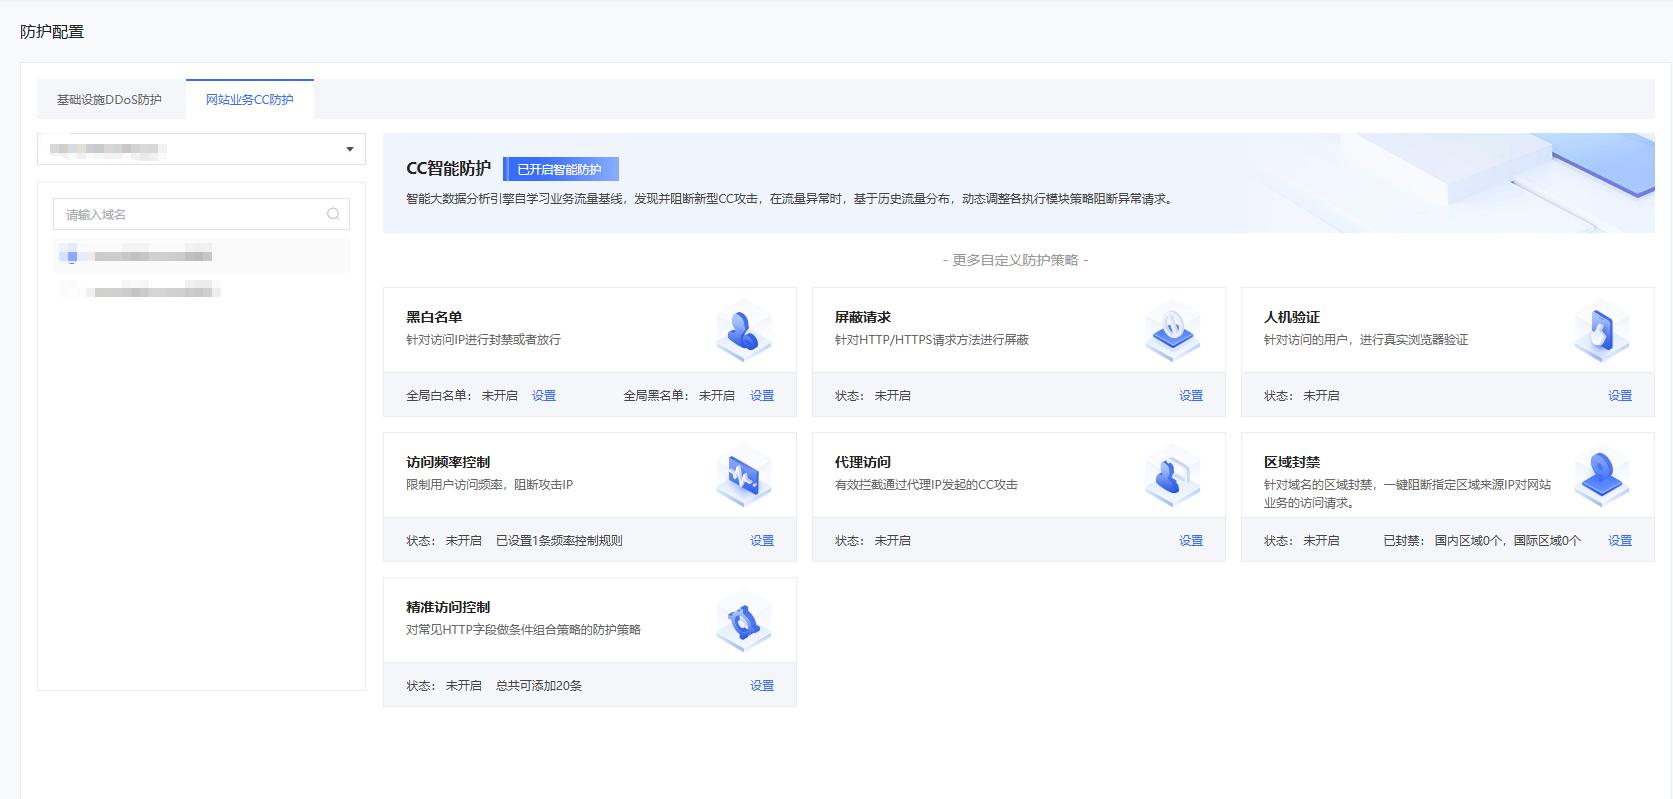Open 设置 for 区域封禁
The height and width of the screenshot is (799, 1673).
(x=1619, y=541)
